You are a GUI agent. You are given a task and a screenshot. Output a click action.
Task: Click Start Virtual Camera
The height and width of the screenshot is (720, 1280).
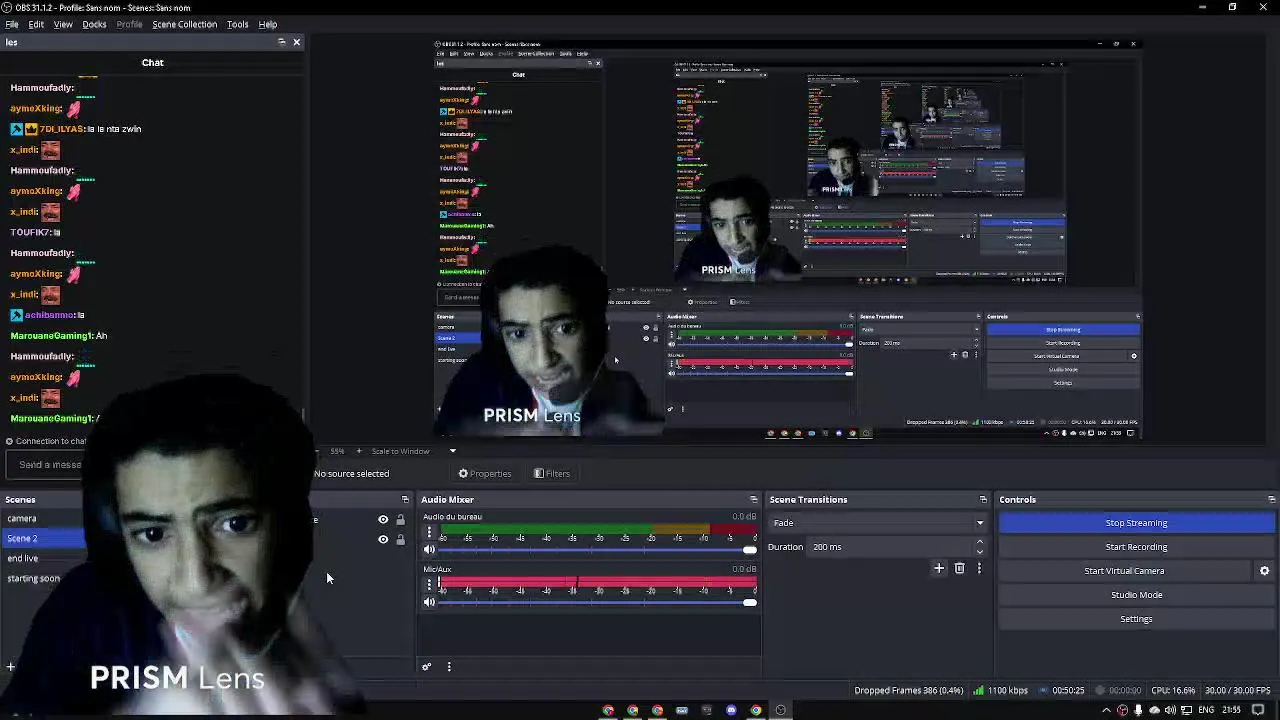tap(1124, 571)
